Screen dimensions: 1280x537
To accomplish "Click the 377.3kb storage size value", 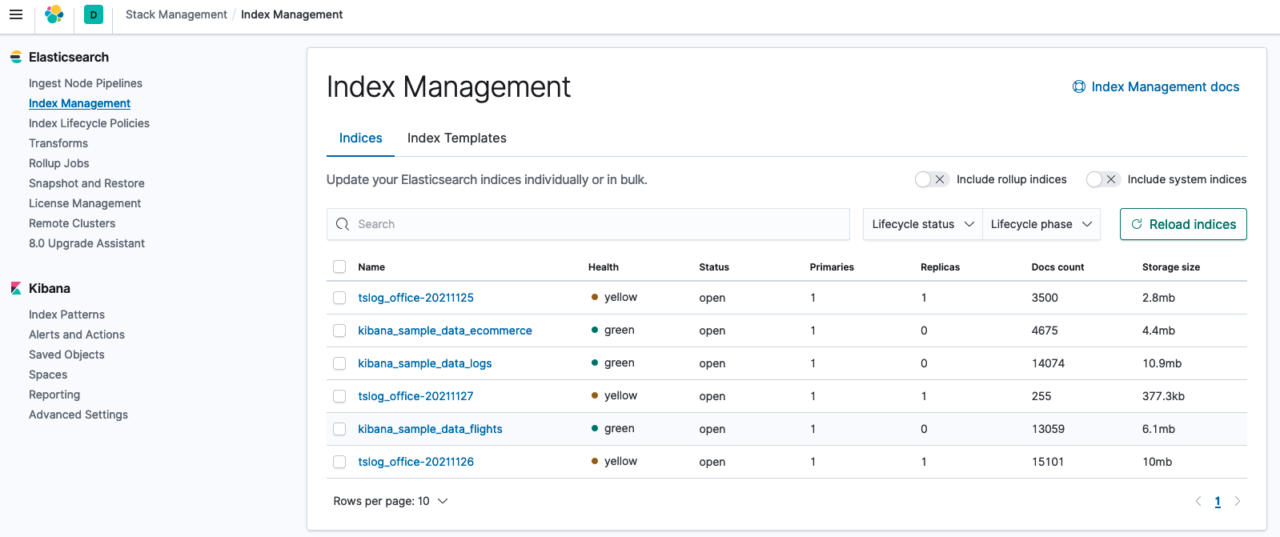I will click(1163, 396).
